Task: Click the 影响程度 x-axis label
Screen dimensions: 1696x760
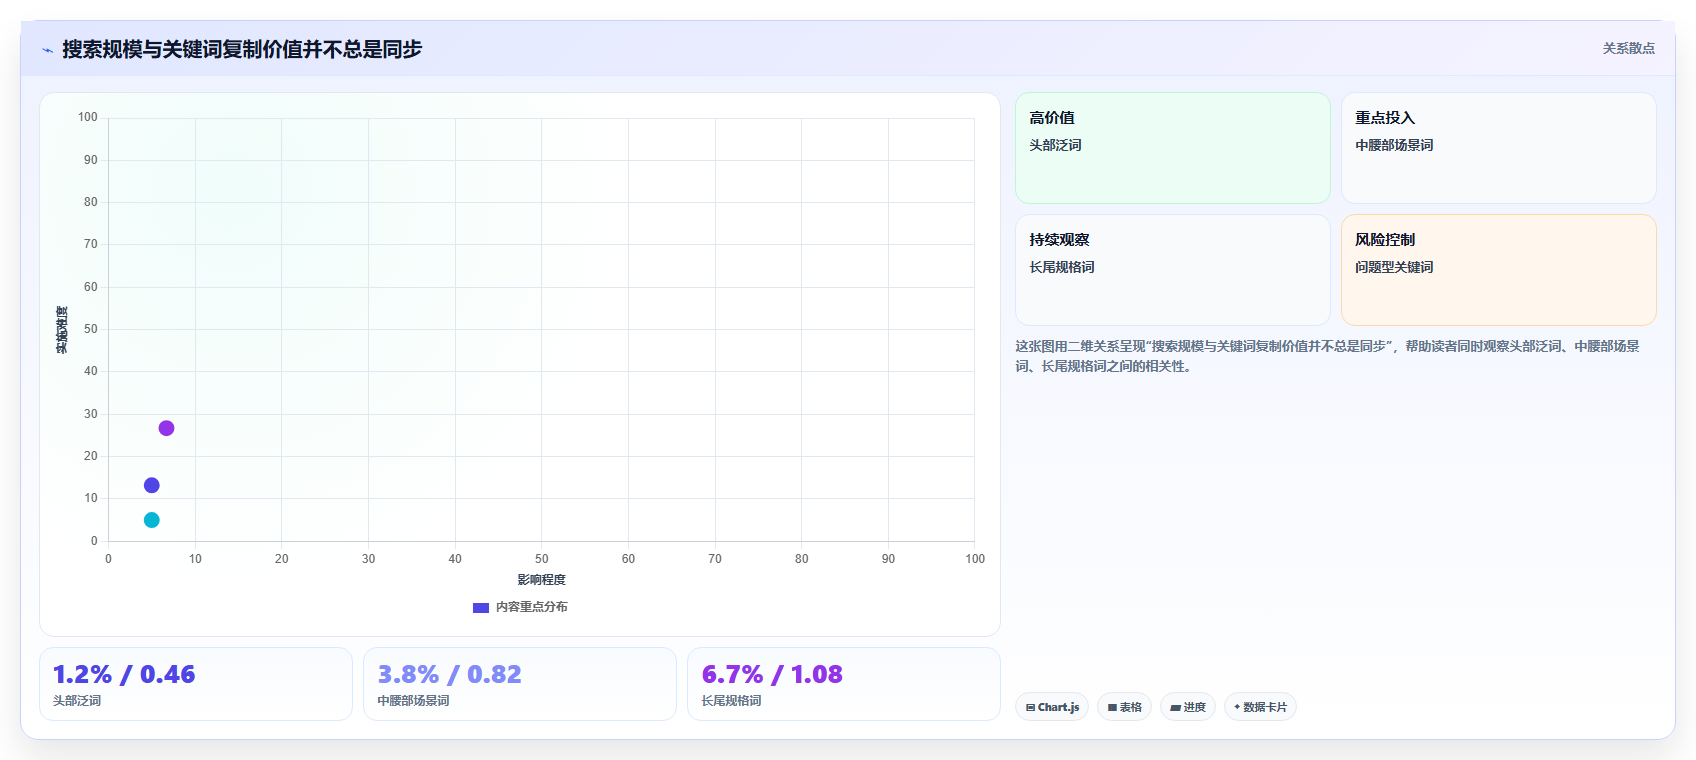Action: 541,580
